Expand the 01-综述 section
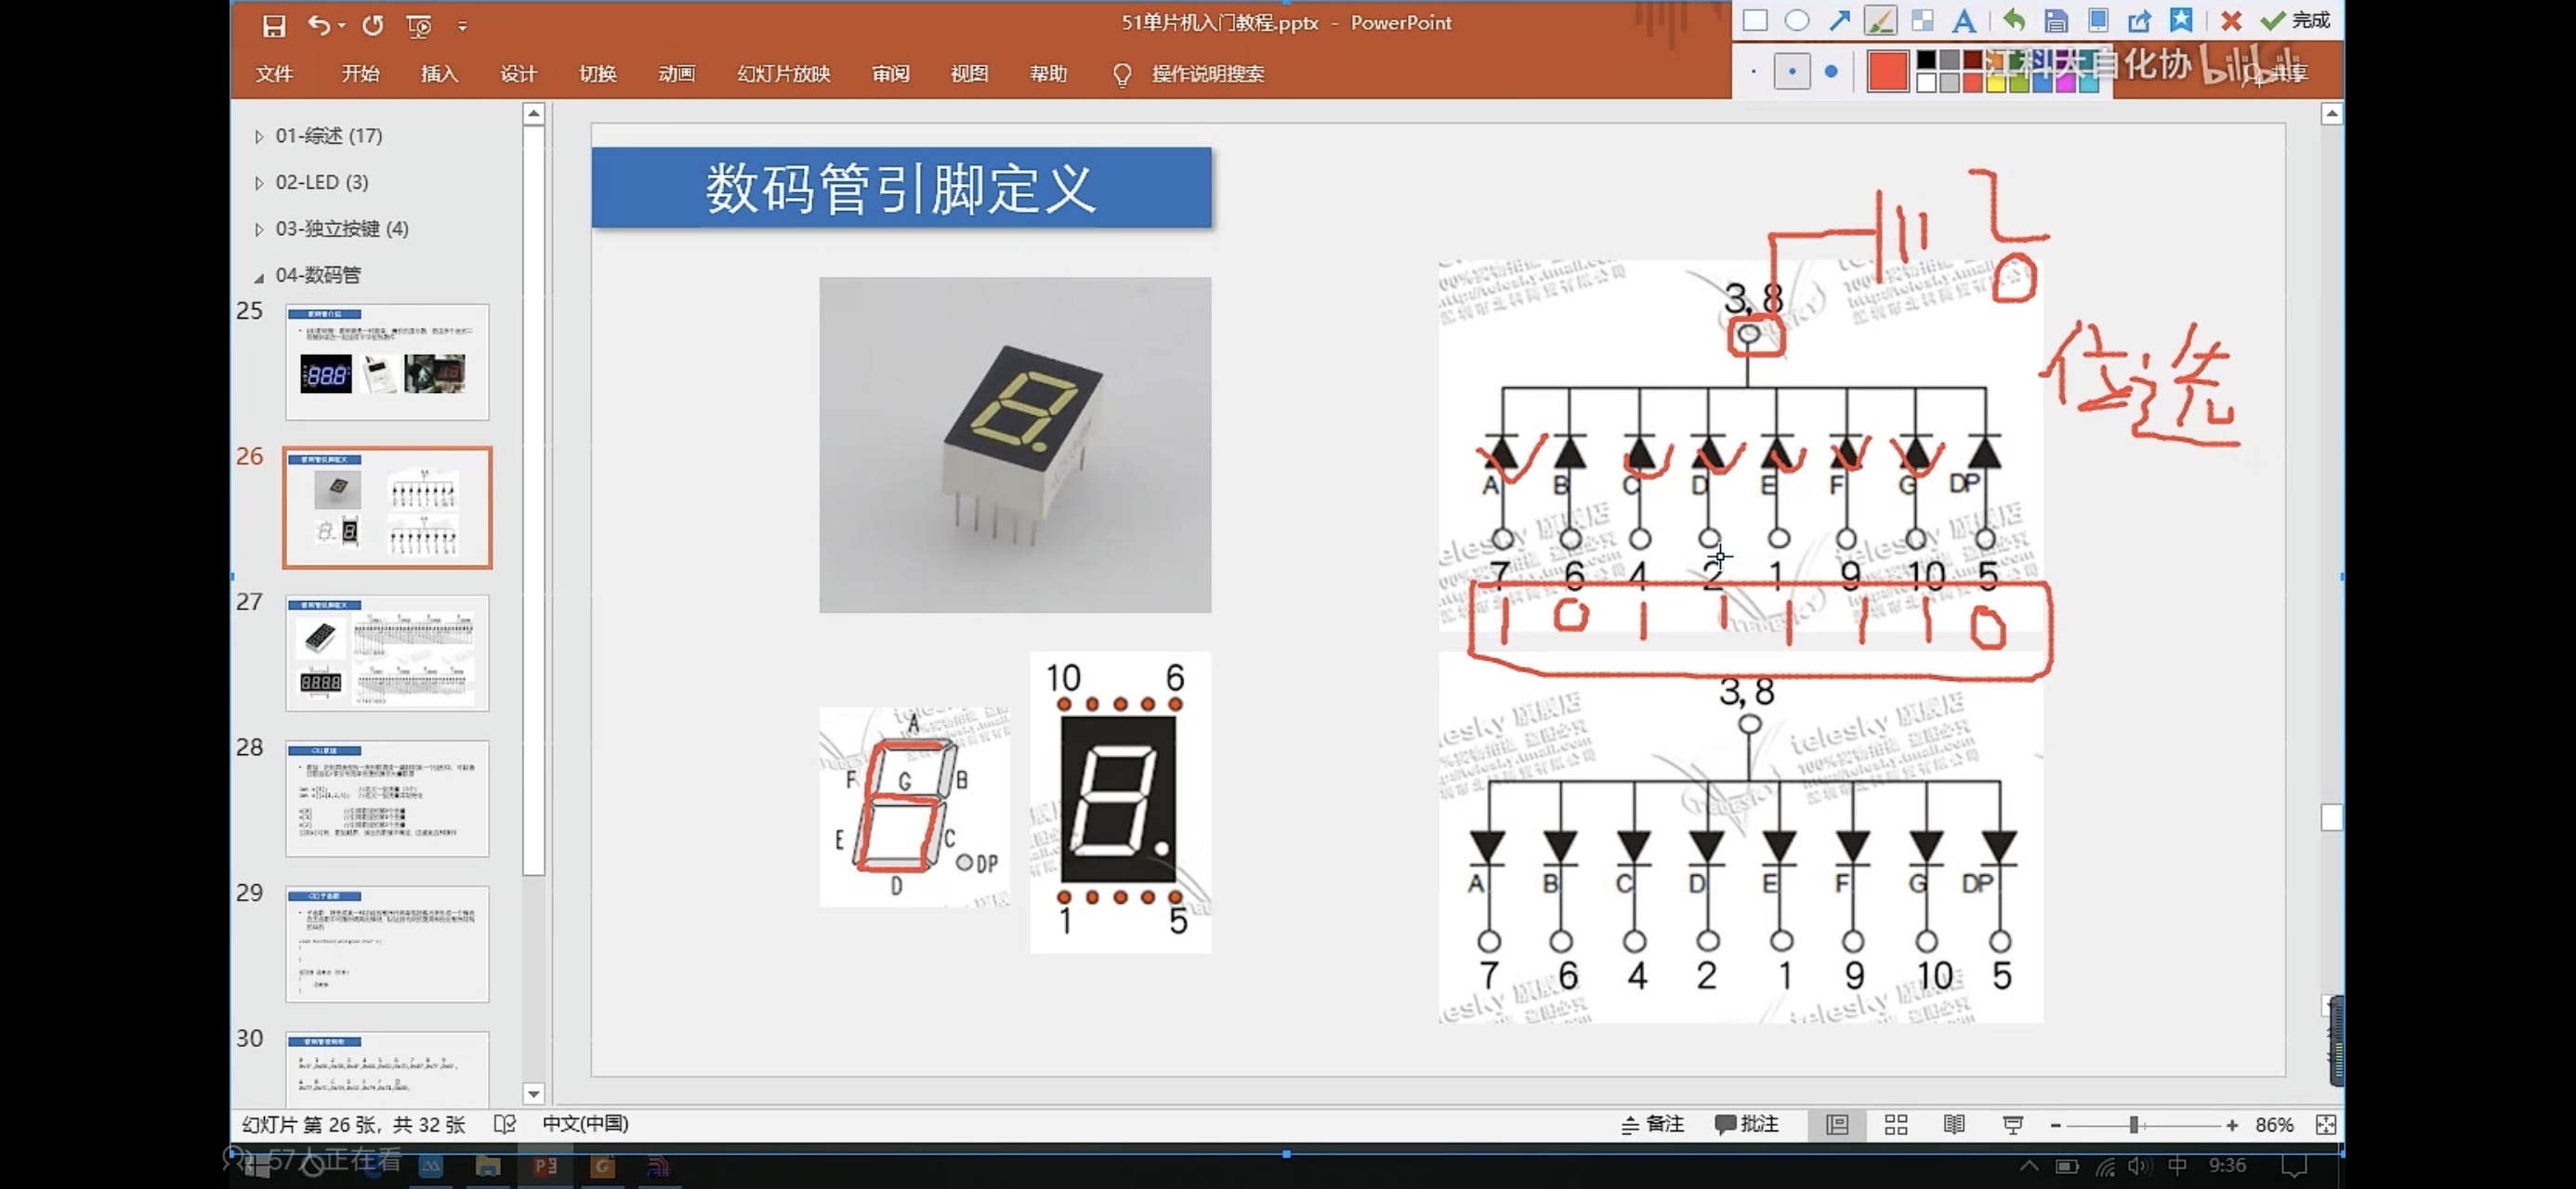Viewport: 2576px width, 1189px height. click(x=259, y=136)
